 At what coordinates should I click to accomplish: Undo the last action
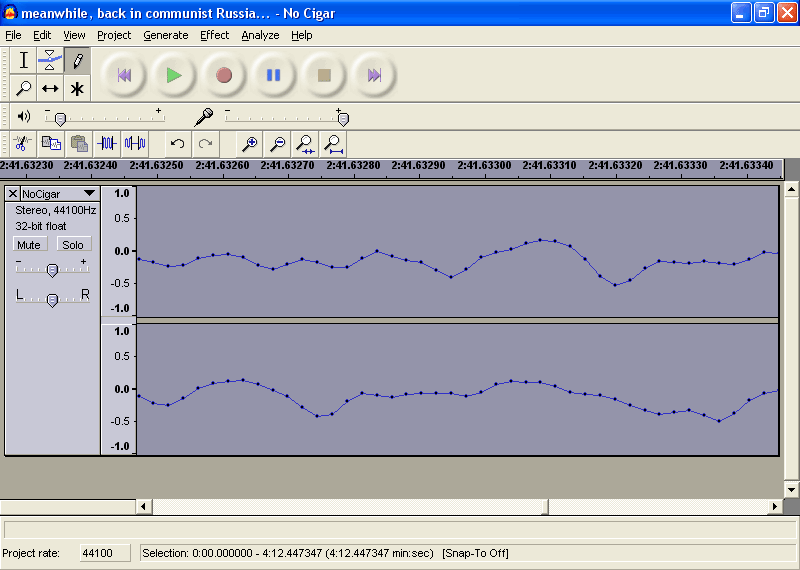[x=177, y=144]
